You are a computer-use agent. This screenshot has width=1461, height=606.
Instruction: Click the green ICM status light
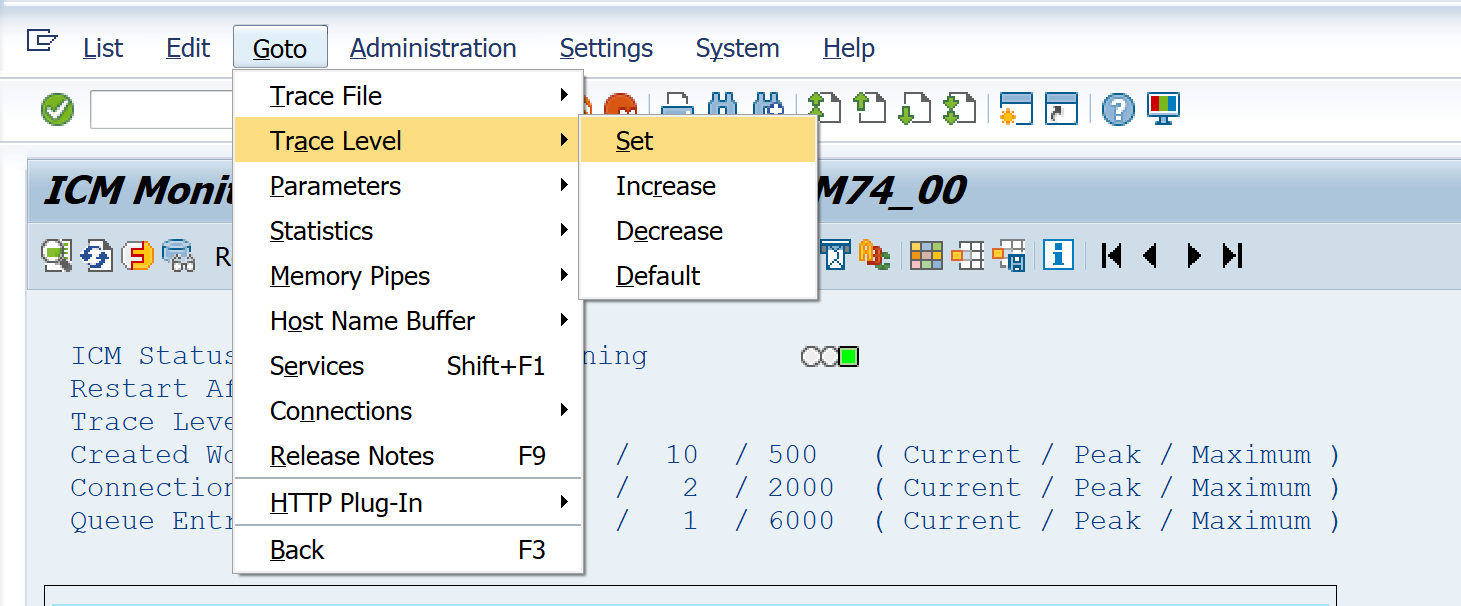click(849, 357)
